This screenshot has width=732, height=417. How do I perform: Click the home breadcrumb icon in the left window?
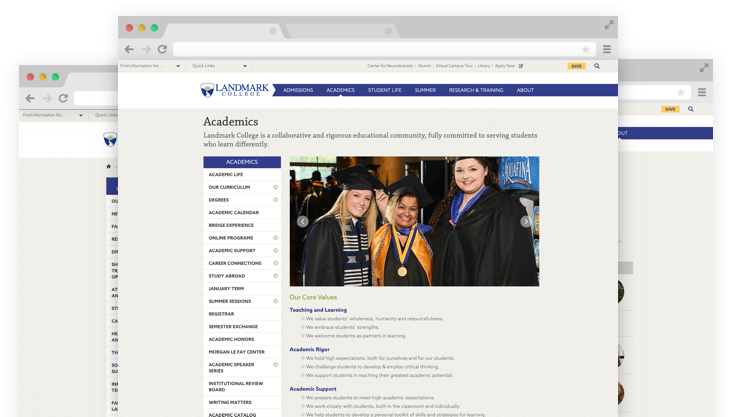coord(109,166)
